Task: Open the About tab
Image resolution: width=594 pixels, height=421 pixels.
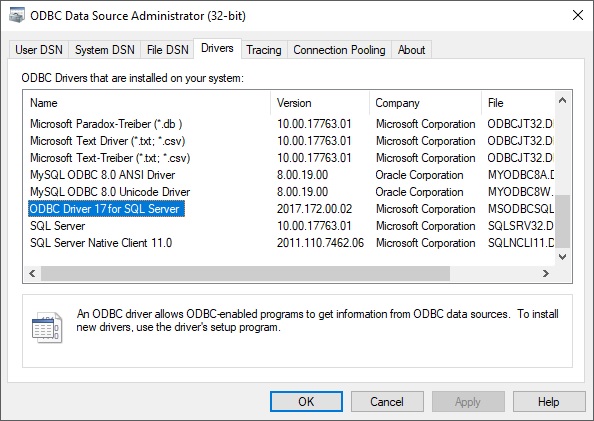Action: tap(411, 50)
